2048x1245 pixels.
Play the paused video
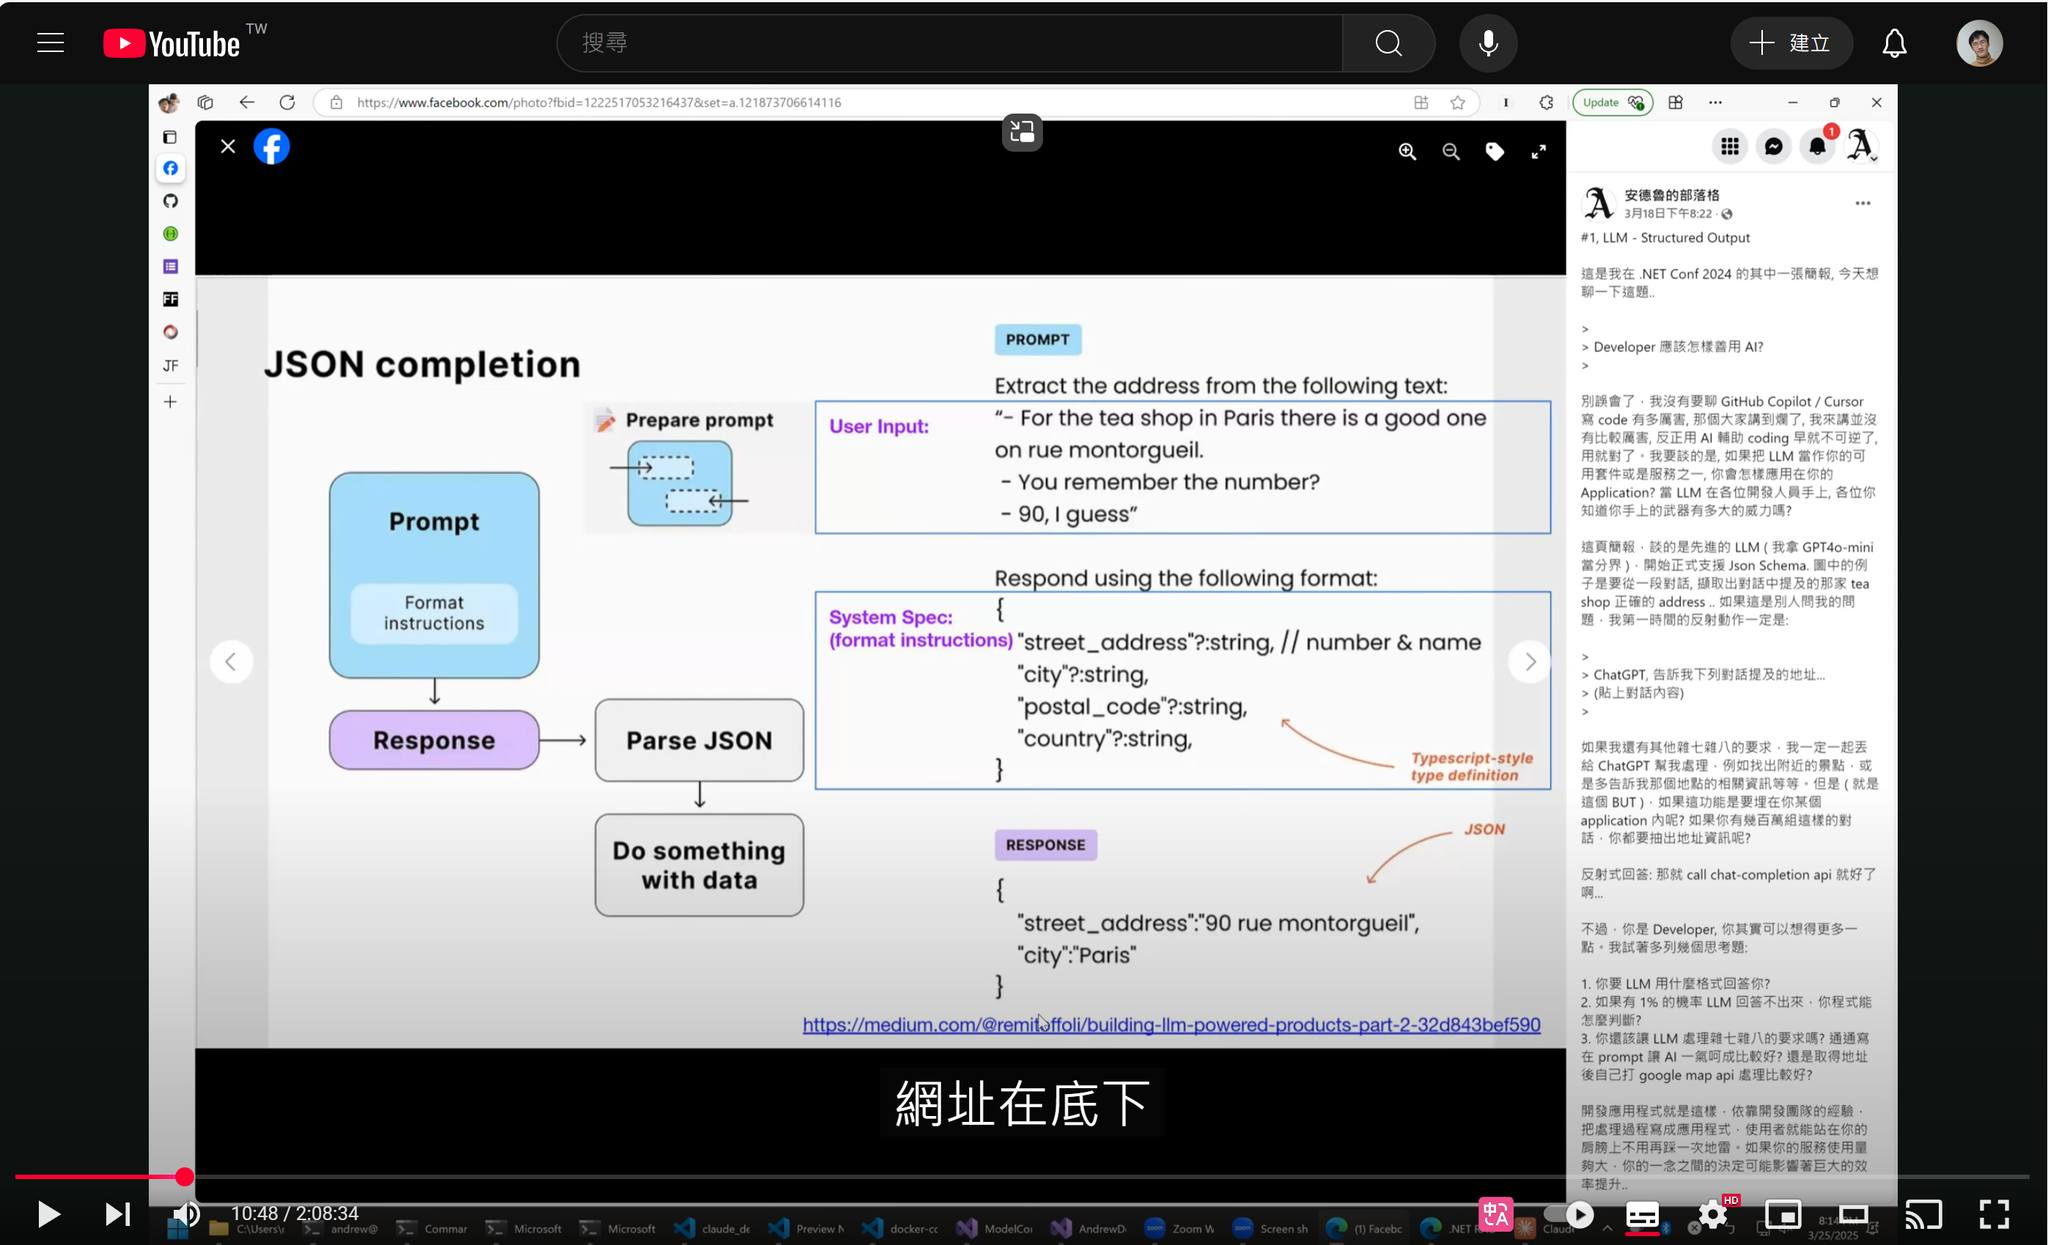(x=47, y=1214)
